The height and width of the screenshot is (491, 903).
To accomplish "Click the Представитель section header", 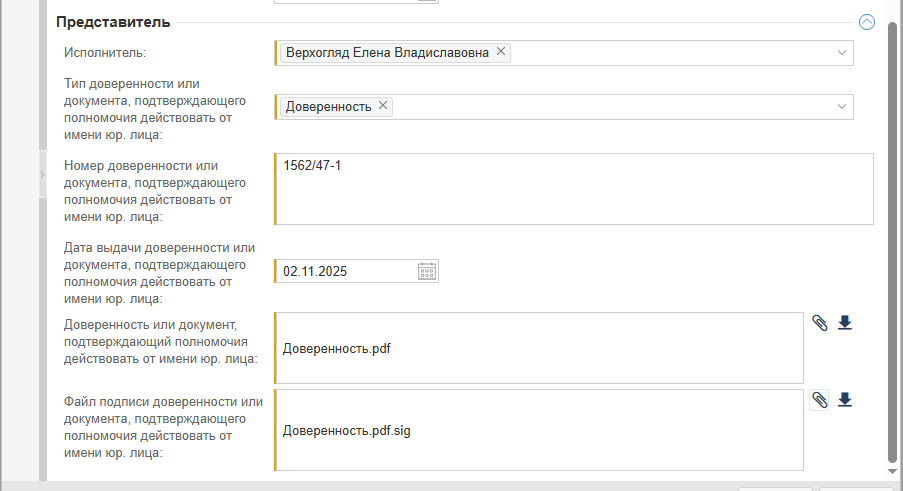I will coord(113,22).
